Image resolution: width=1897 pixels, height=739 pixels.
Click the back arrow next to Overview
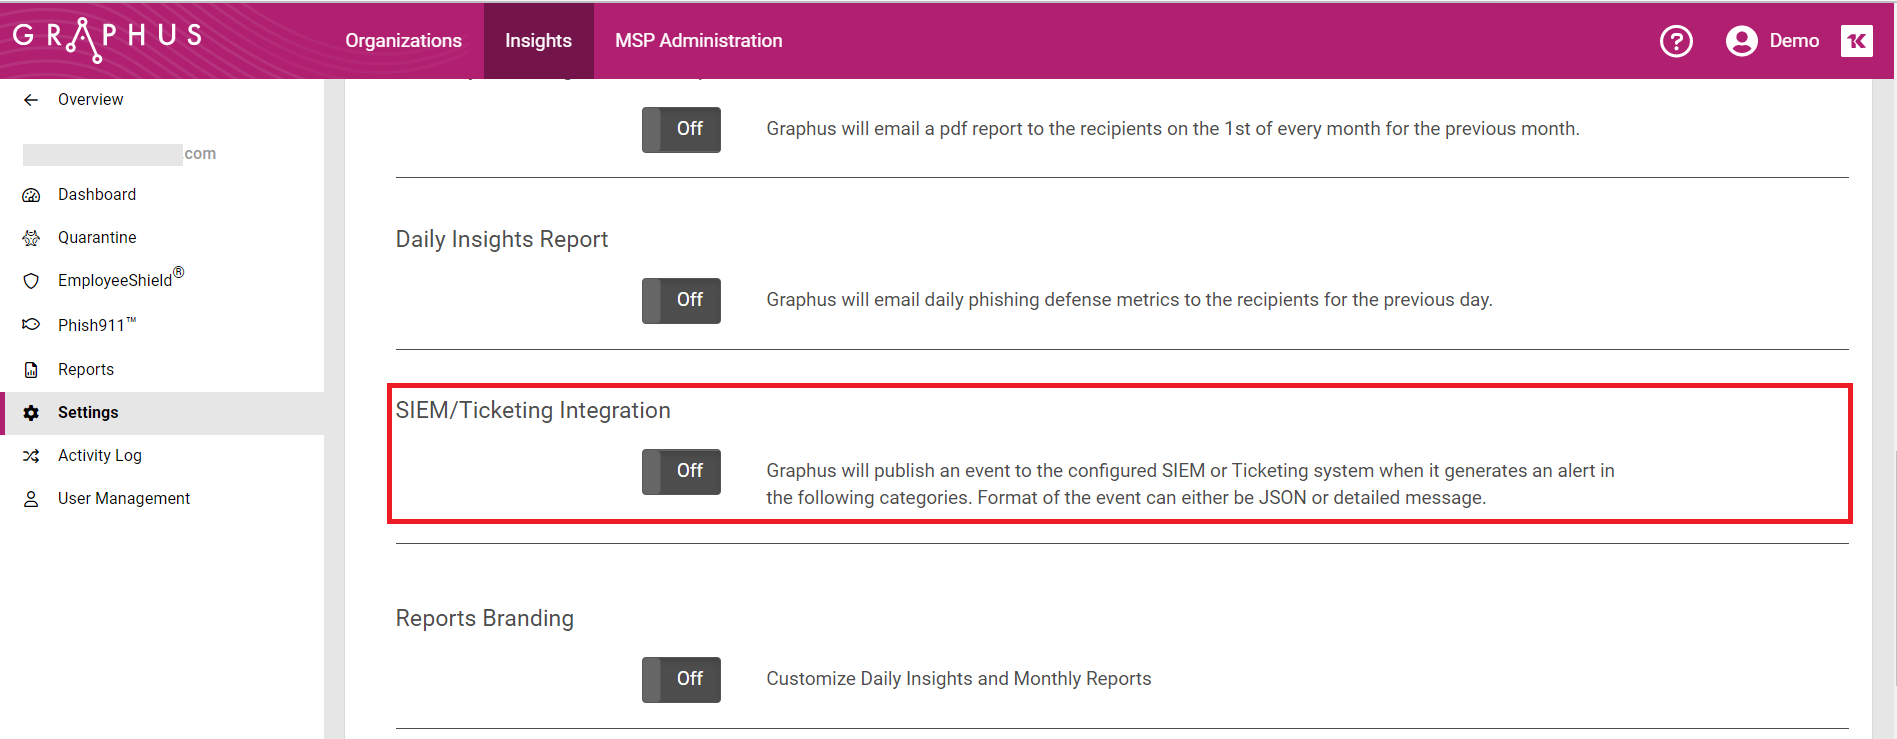coord(31,100)
